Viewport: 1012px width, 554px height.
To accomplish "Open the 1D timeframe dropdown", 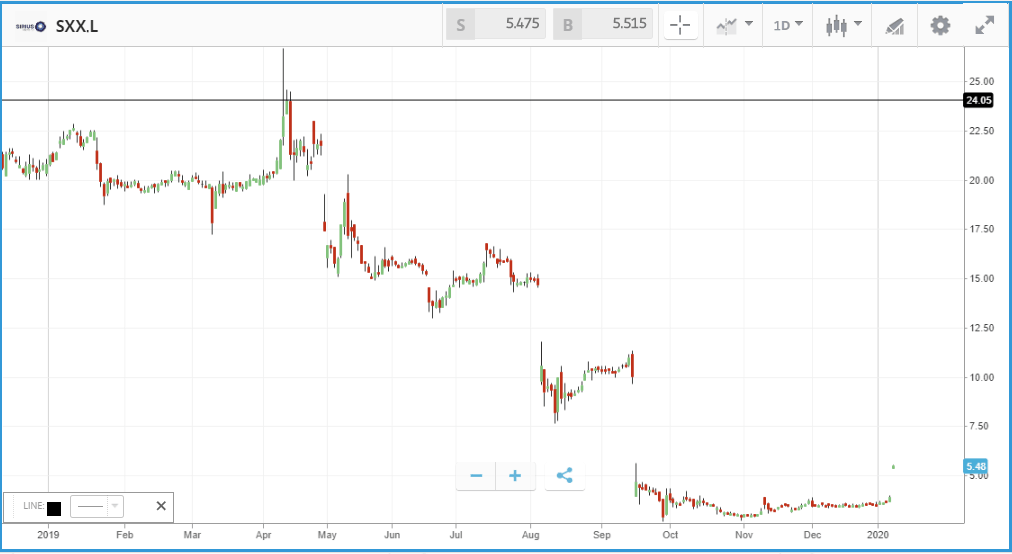I will (x=787, y=26).
